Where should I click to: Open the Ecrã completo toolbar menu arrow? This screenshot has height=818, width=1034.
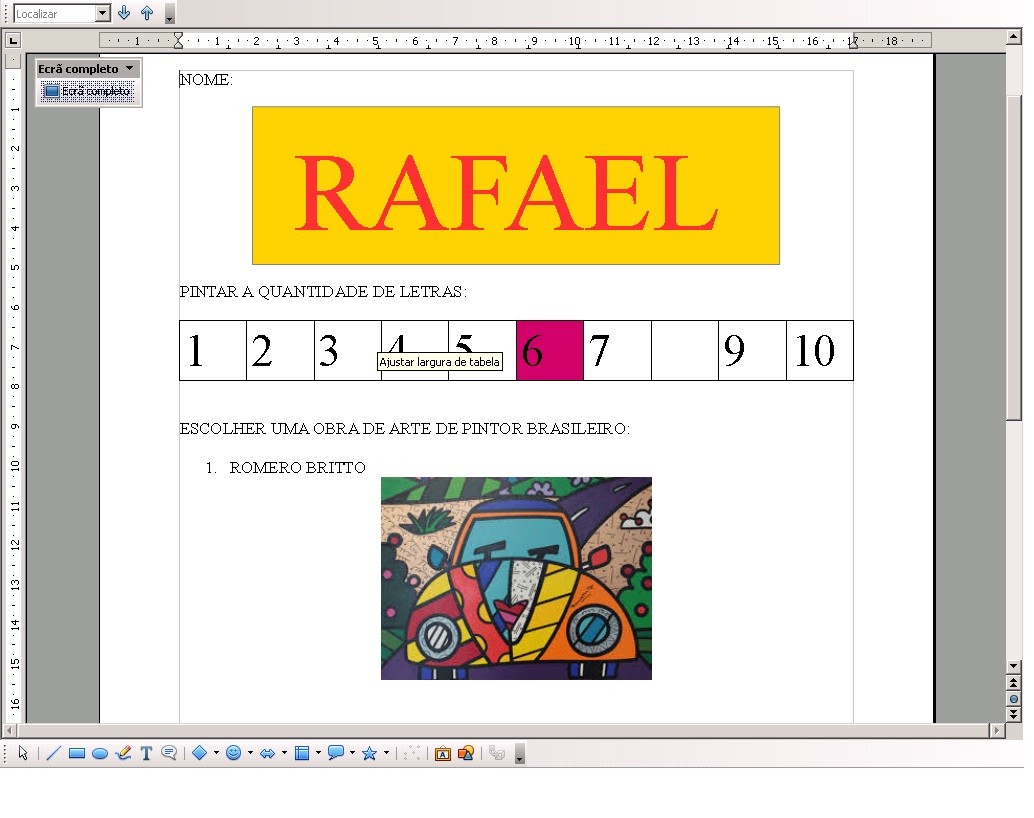[x=130, y=68]
